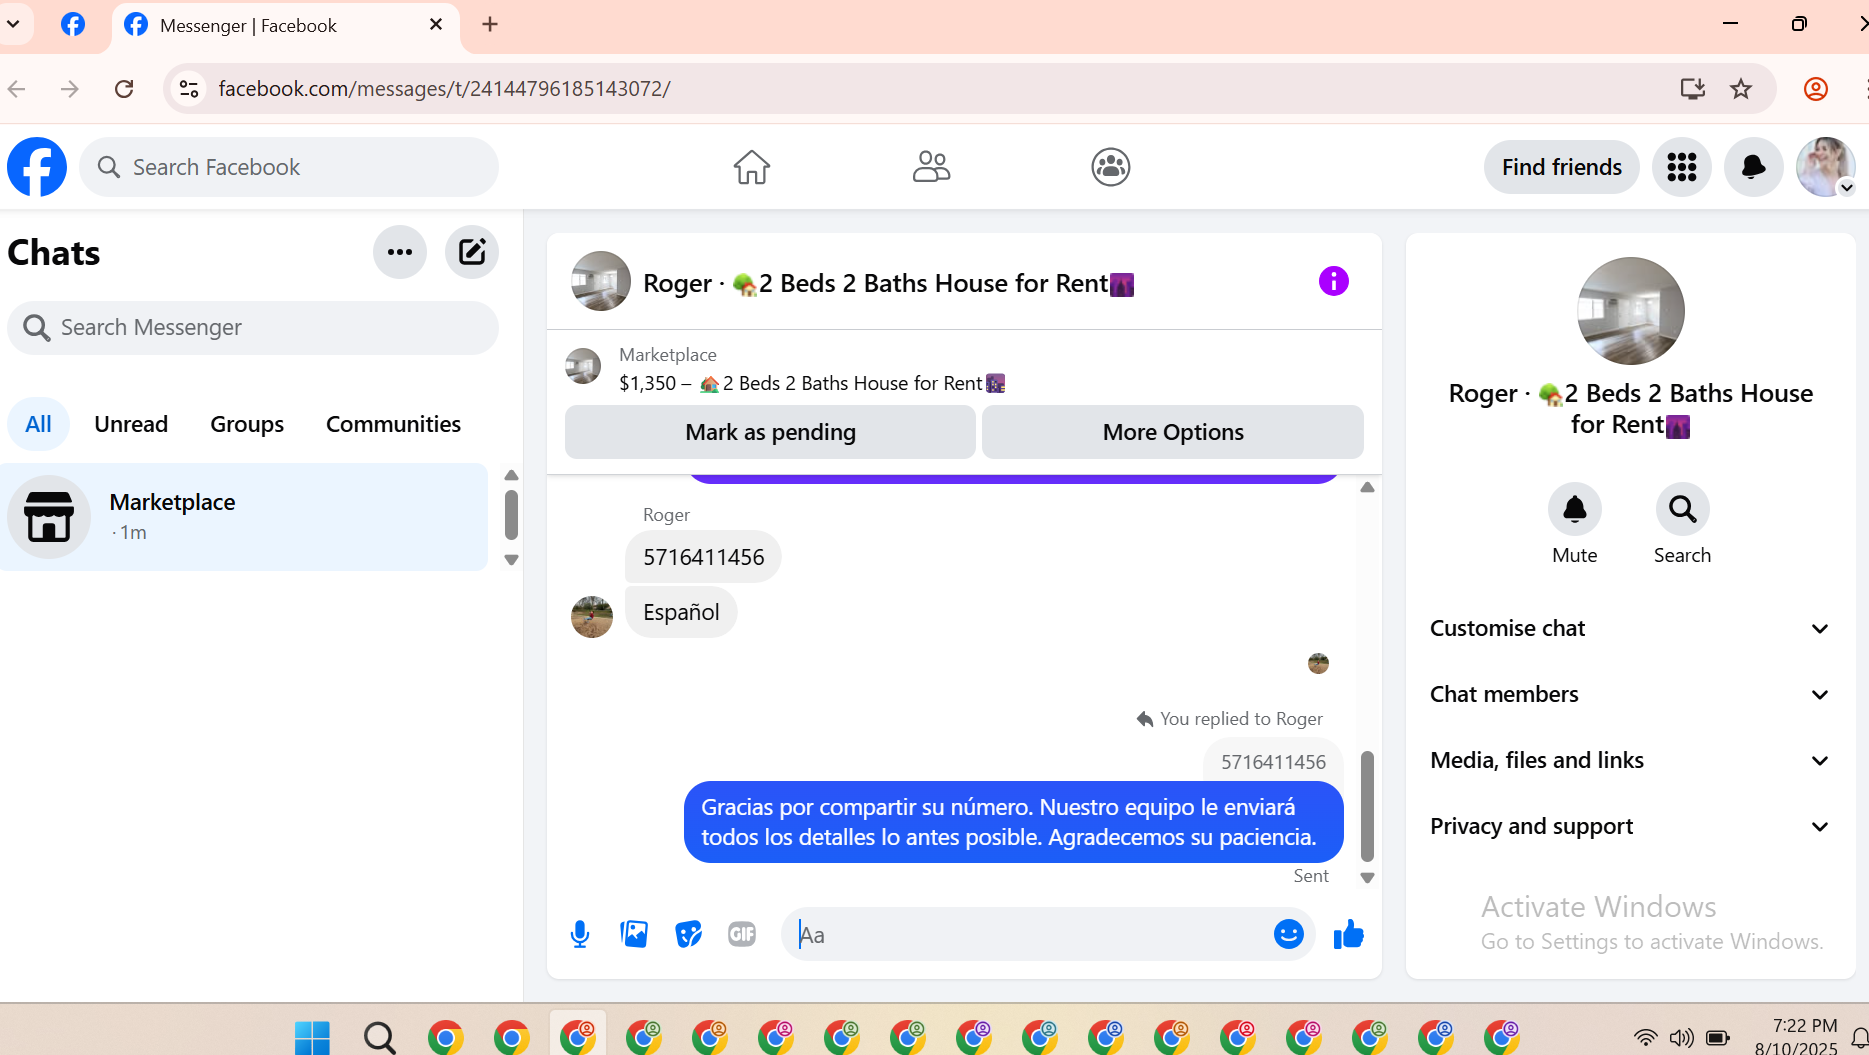
Task: Open the taskbar volume icon
Action: 1681,1037
